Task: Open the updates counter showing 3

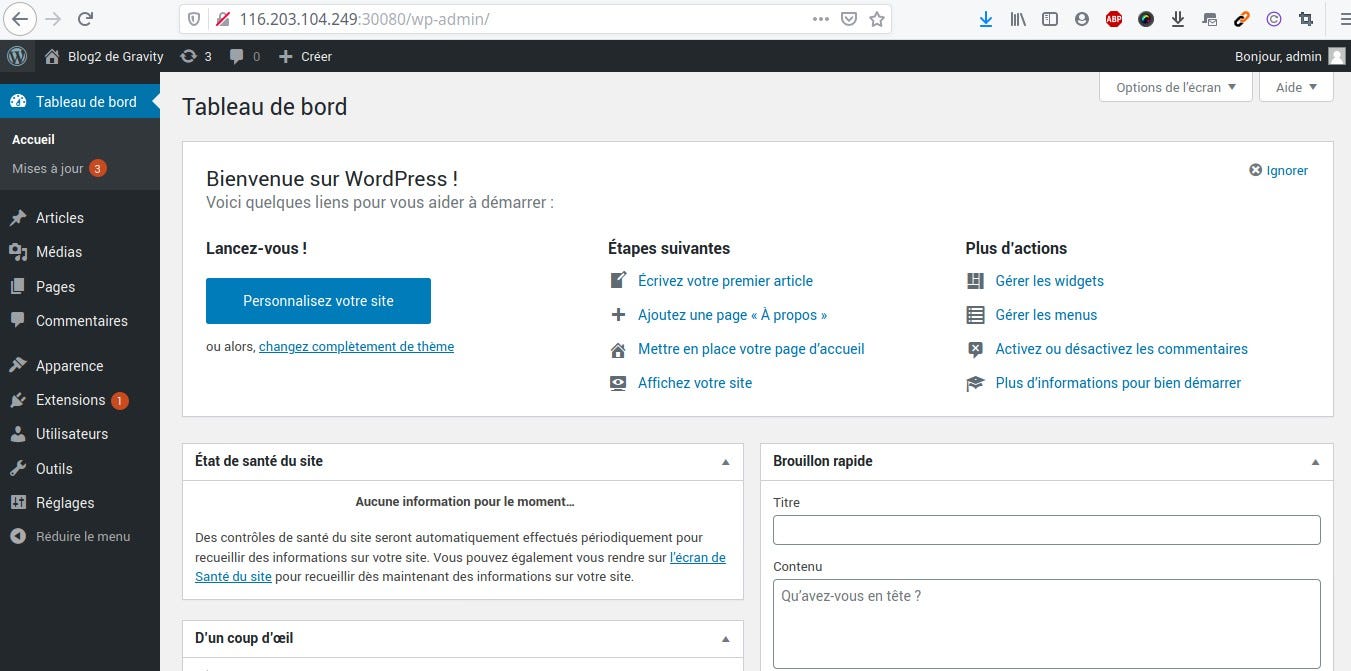Action: (196, 57)
